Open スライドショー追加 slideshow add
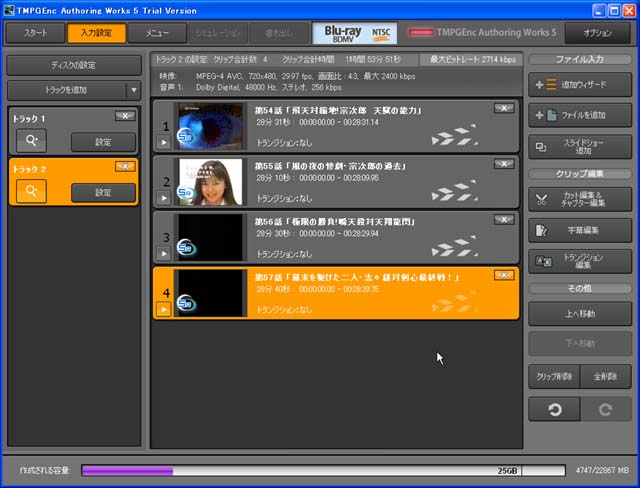The image size is (640, 488). 580,147
